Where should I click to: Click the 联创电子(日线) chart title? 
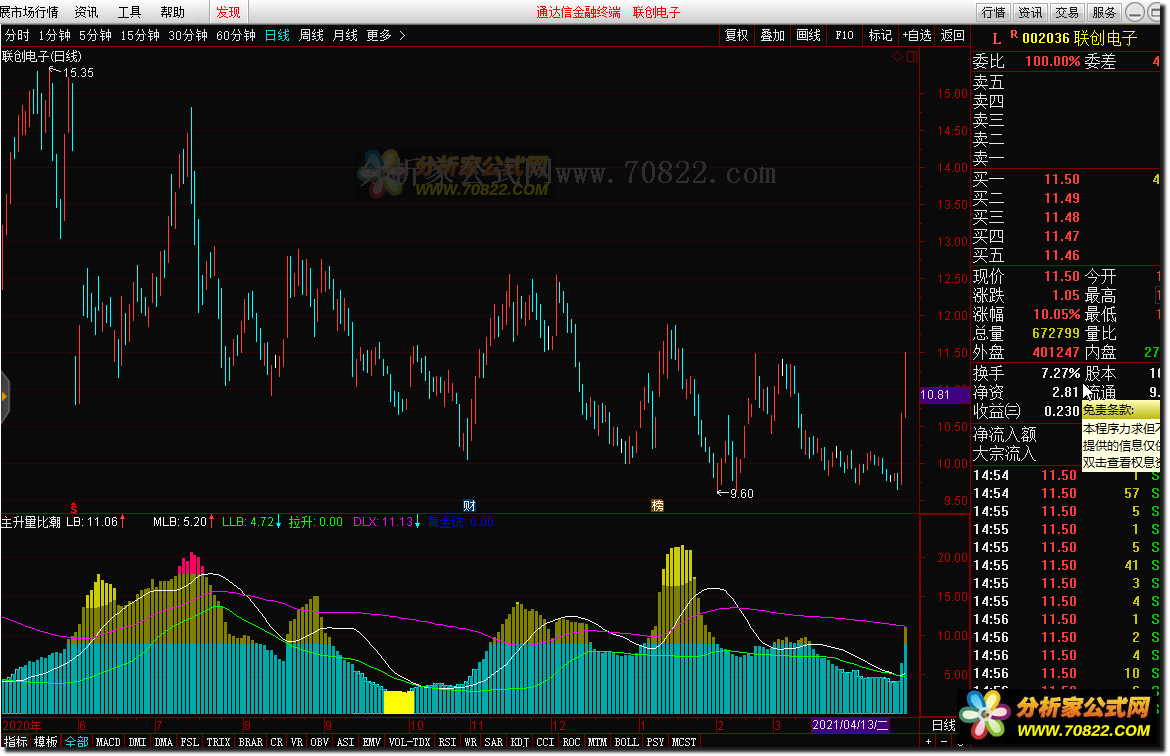tap(42, 56)
